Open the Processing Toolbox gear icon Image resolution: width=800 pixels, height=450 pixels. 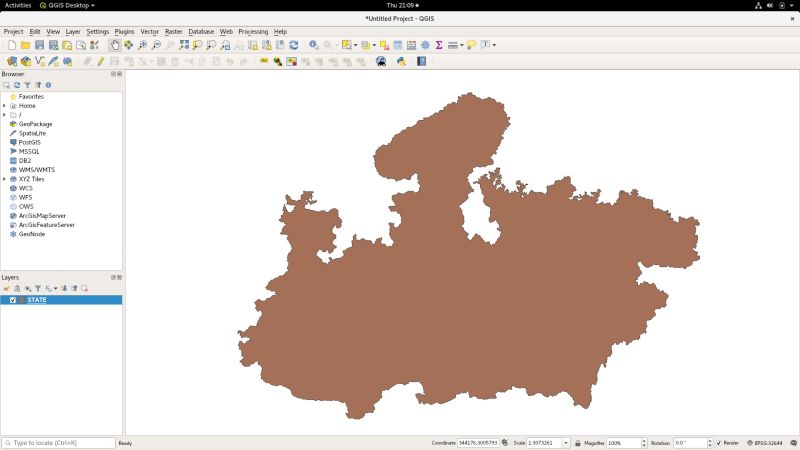click(425, 45)
